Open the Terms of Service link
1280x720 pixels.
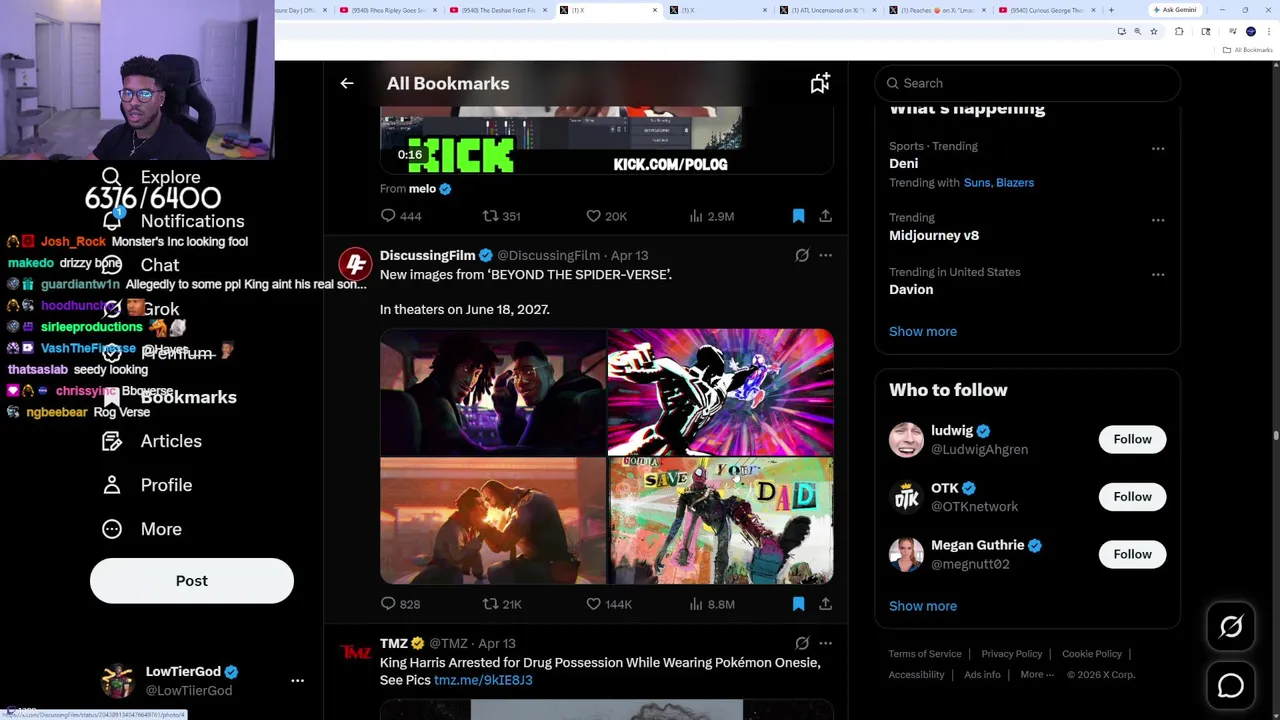[925, 654]
